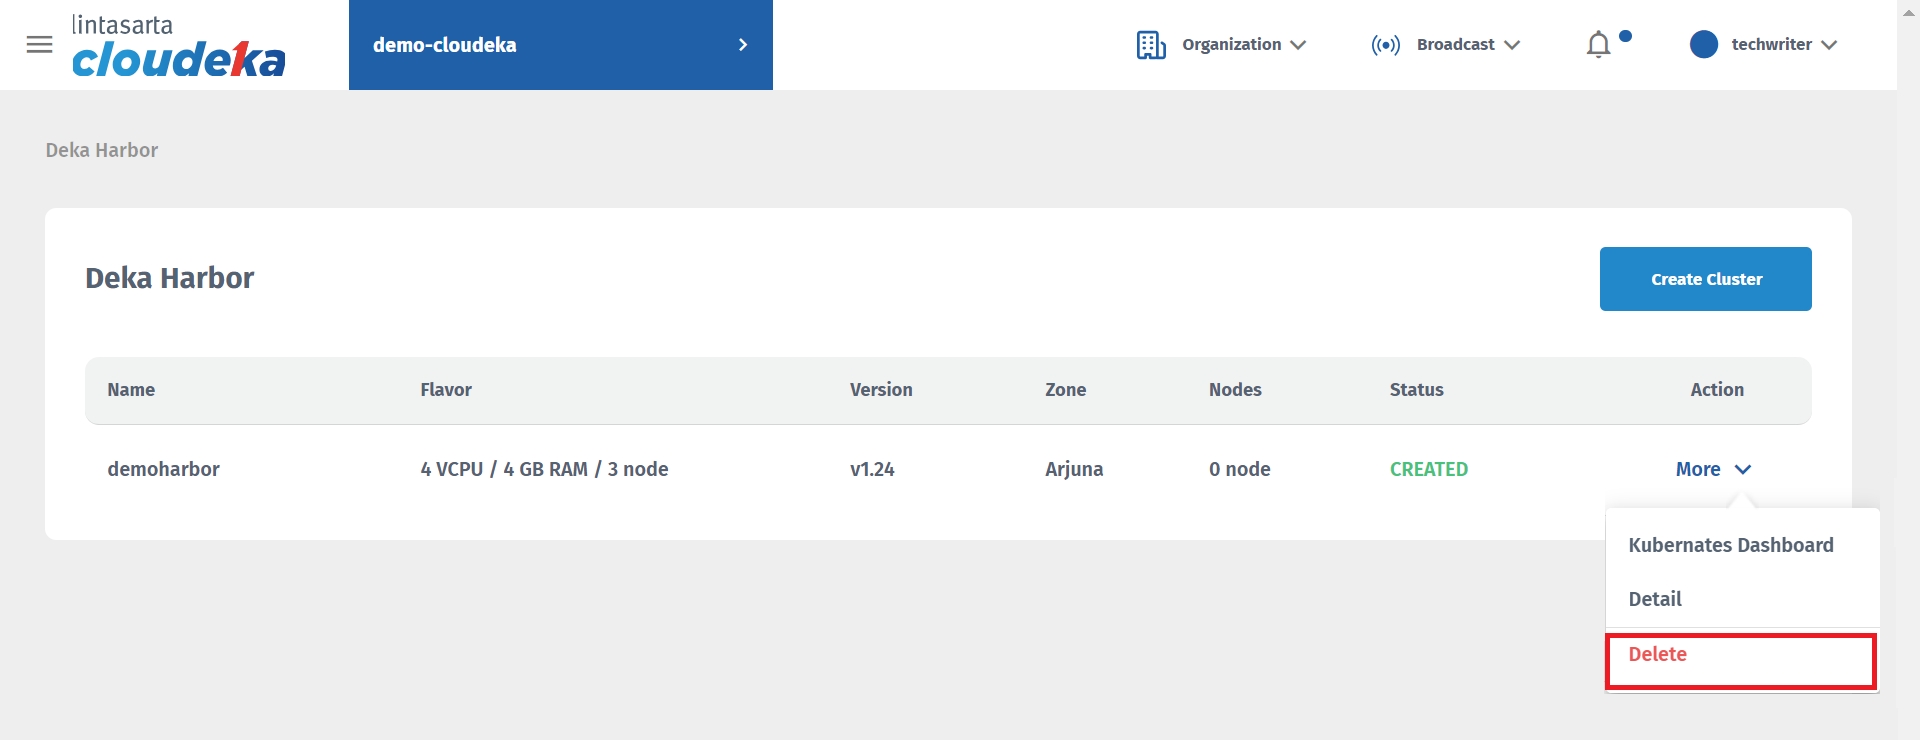The height and width of the screenshot is (740, 1920).
Task: Select Kubernates Dashboard from the menu
Action: tap(1730, 545)
